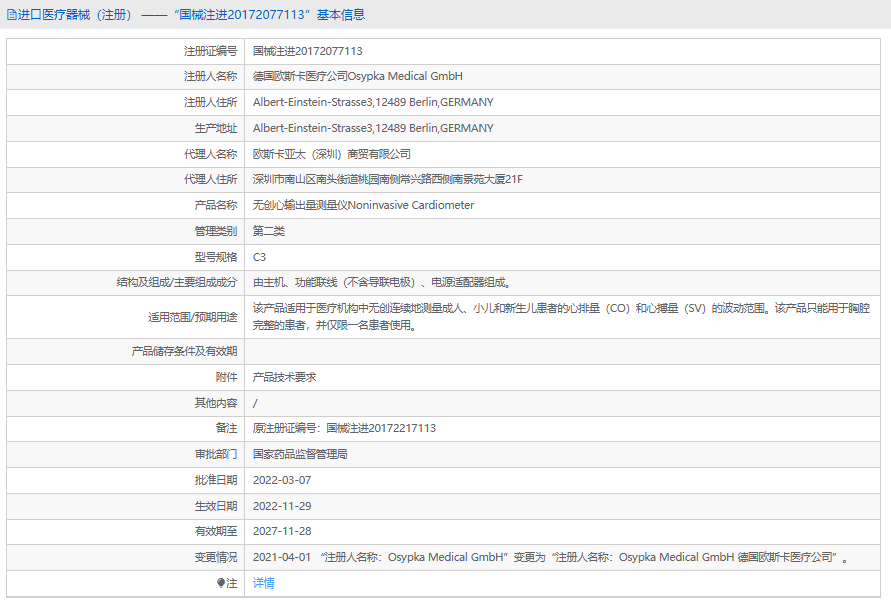
Task: Open the 产品技术要求 attachment
Action: click(285, 377)
